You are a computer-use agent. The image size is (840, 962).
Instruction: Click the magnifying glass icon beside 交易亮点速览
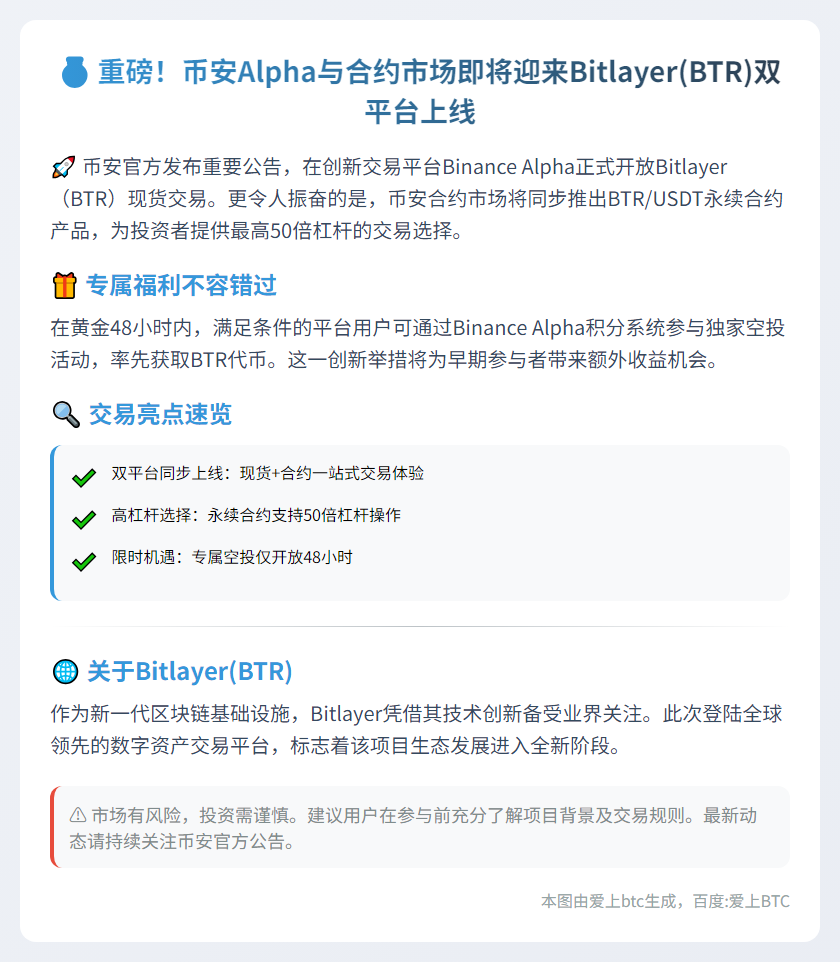(65, 414)
